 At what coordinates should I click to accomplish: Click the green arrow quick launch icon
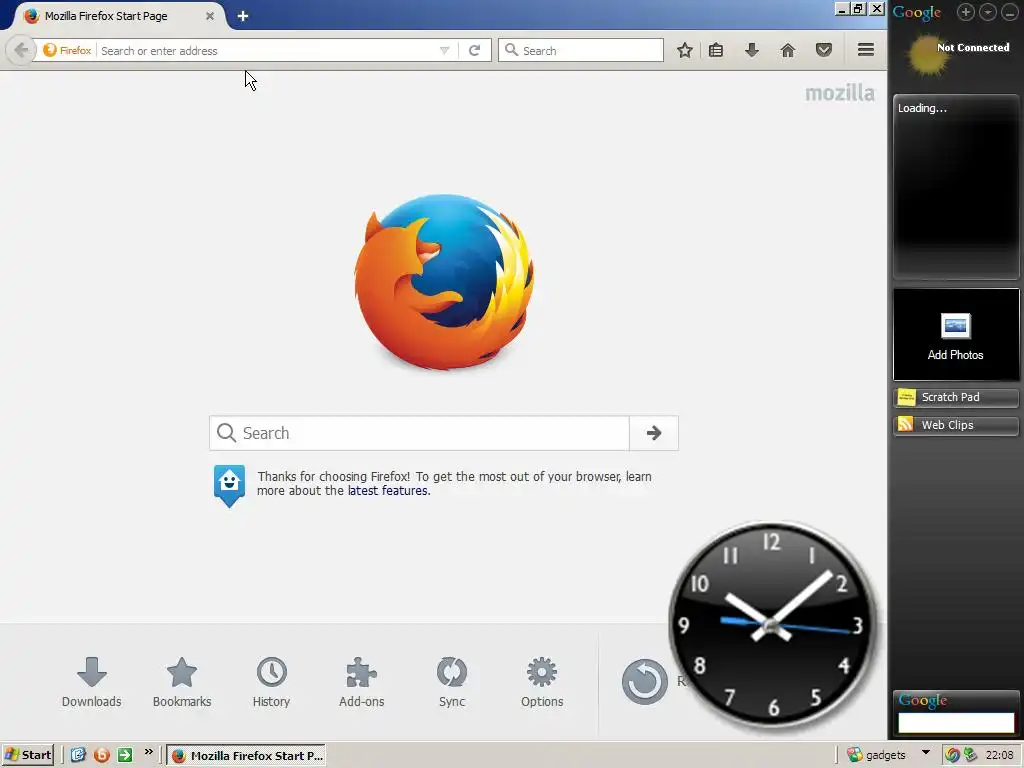pyautogui.click(x=125, y=755)
